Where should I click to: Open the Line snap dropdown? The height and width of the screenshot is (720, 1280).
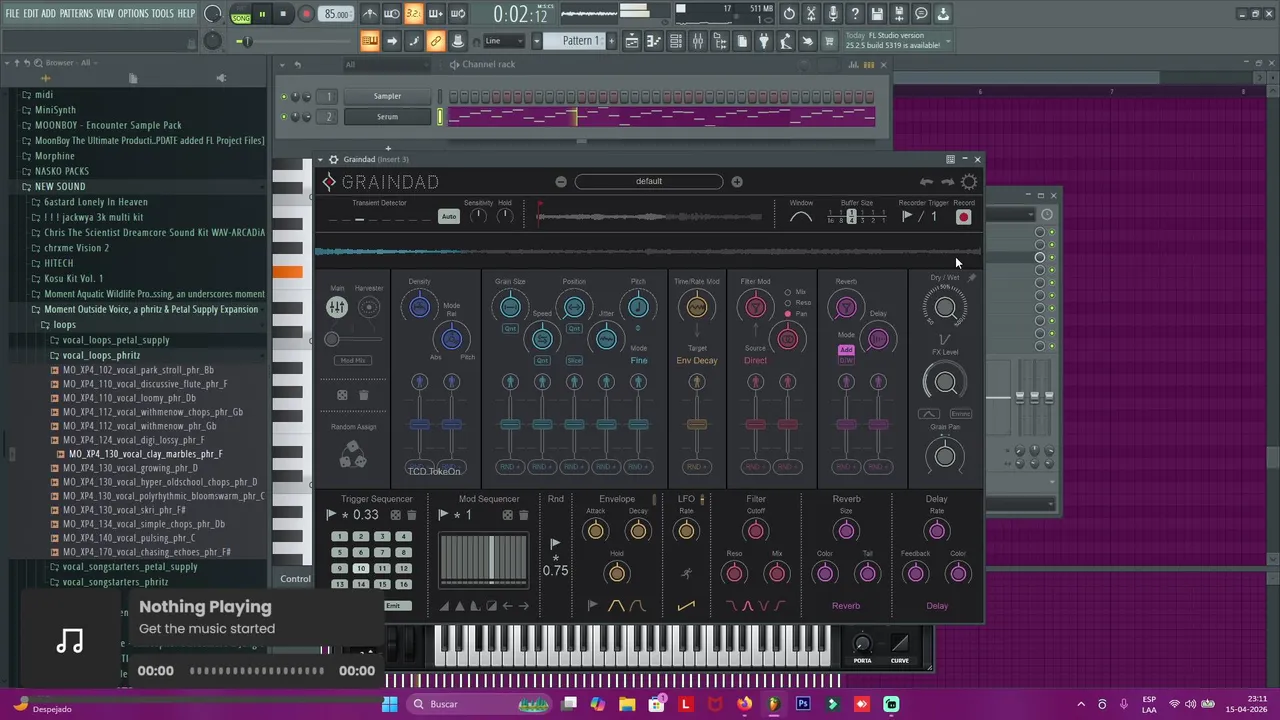tap(505, 41)
